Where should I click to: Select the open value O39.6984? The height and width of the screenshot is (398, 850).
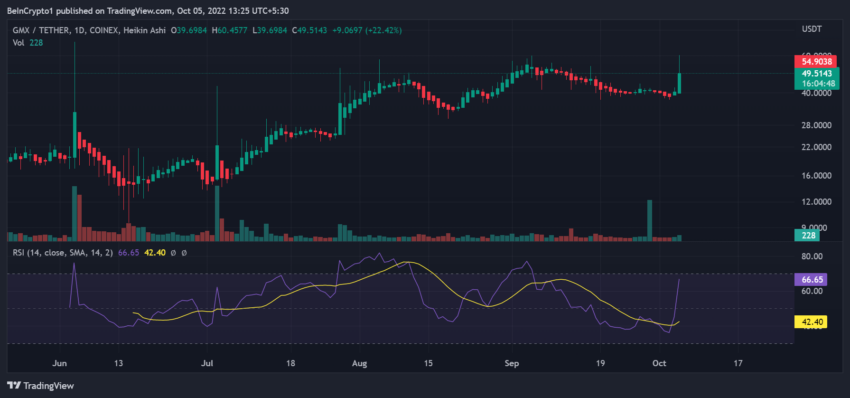(x=189, y=31)
